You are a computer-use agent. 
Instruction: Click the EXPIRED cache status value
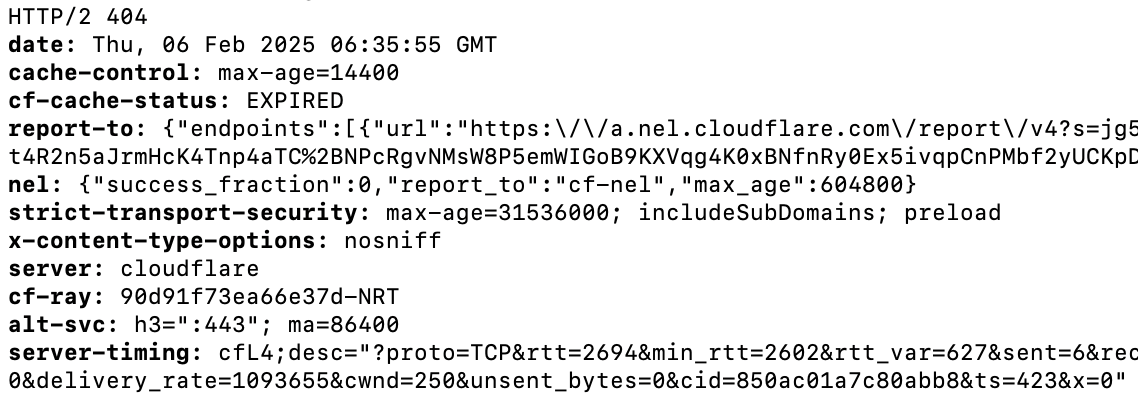pyautogui.click(x=295, y=101)
